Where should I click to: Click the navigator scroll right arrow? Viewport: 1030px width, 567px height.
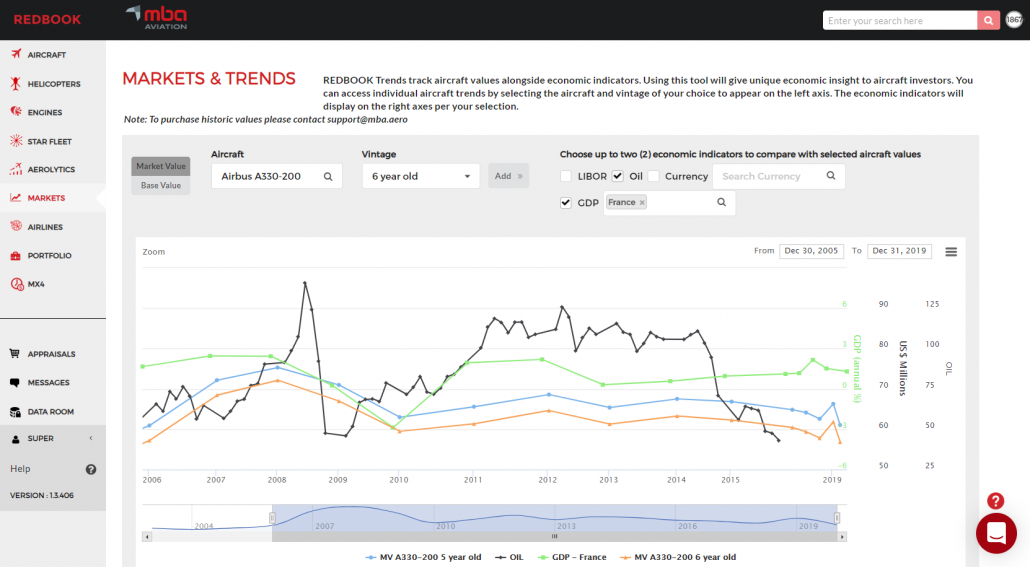click(842, 537)
